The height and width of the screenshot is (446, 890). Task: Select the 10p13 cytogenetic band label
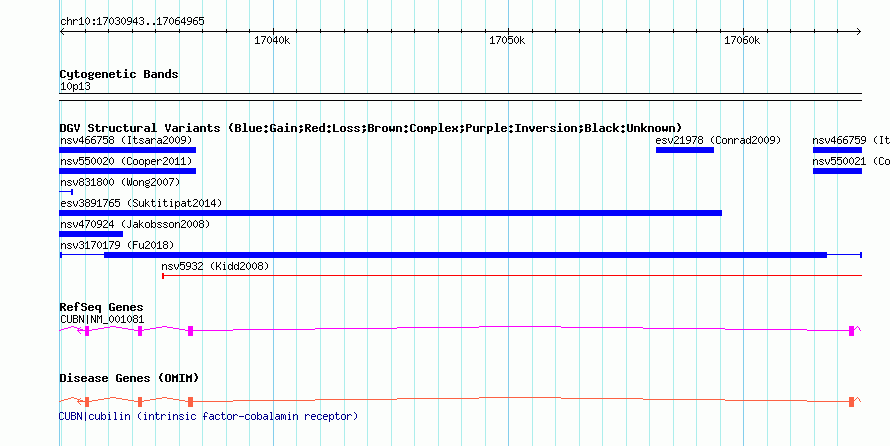(x=75, y=87)
